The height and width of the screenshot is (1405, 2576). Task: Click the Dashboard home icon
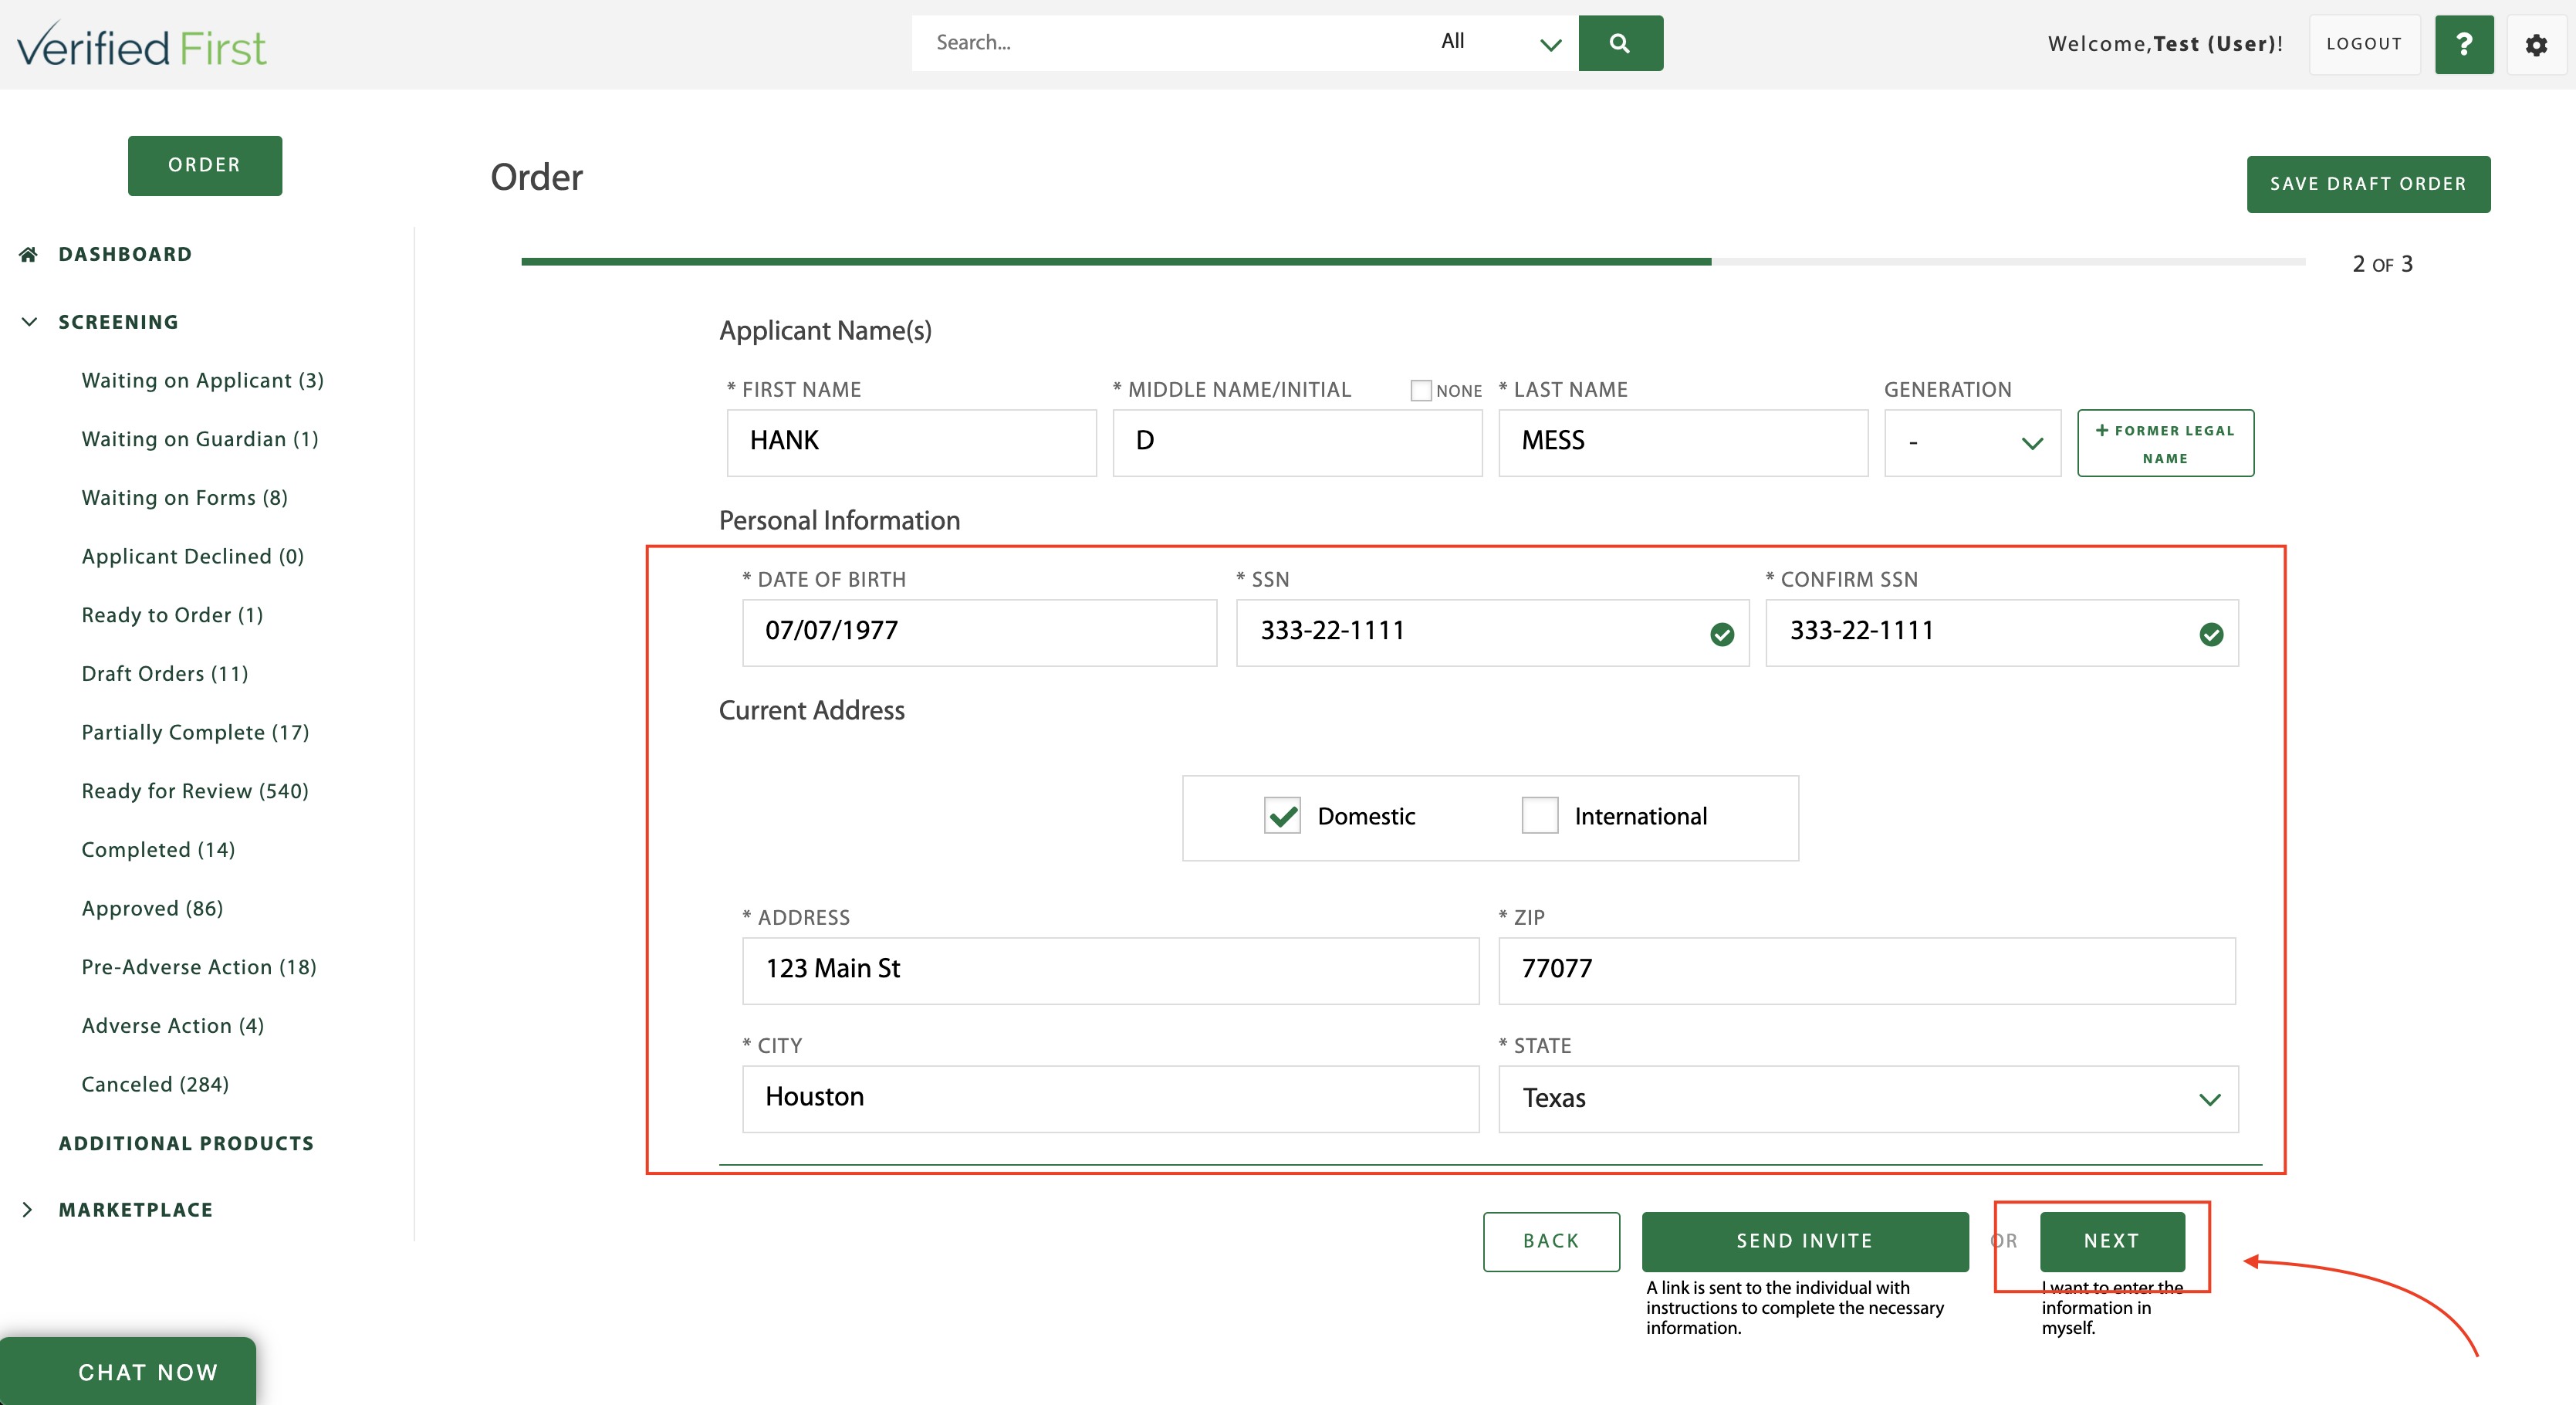tap(28, 254)
